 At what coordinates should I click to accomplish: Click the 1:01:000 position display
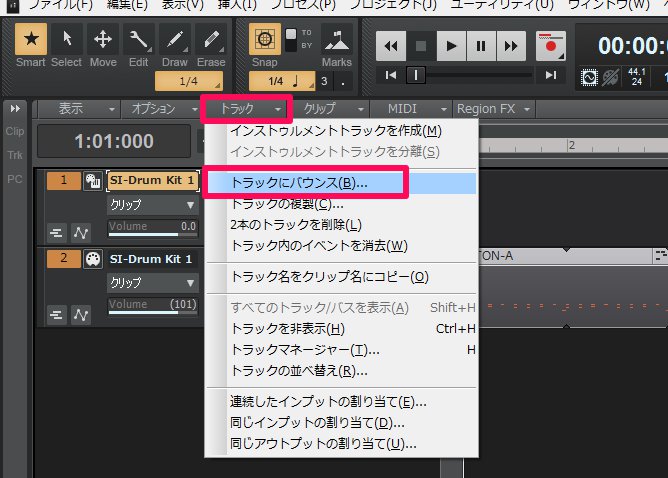pos(114,141)
